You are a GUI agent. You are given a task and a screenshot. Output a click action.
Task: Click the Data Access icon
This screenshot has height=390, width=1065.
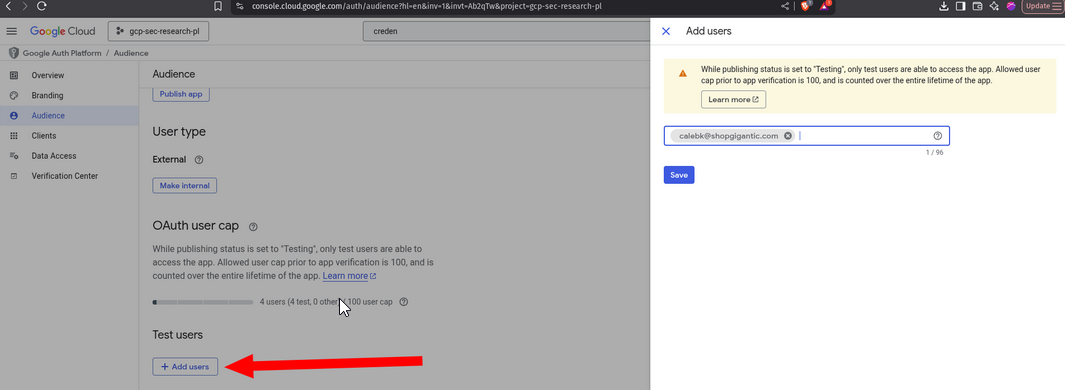14,156
